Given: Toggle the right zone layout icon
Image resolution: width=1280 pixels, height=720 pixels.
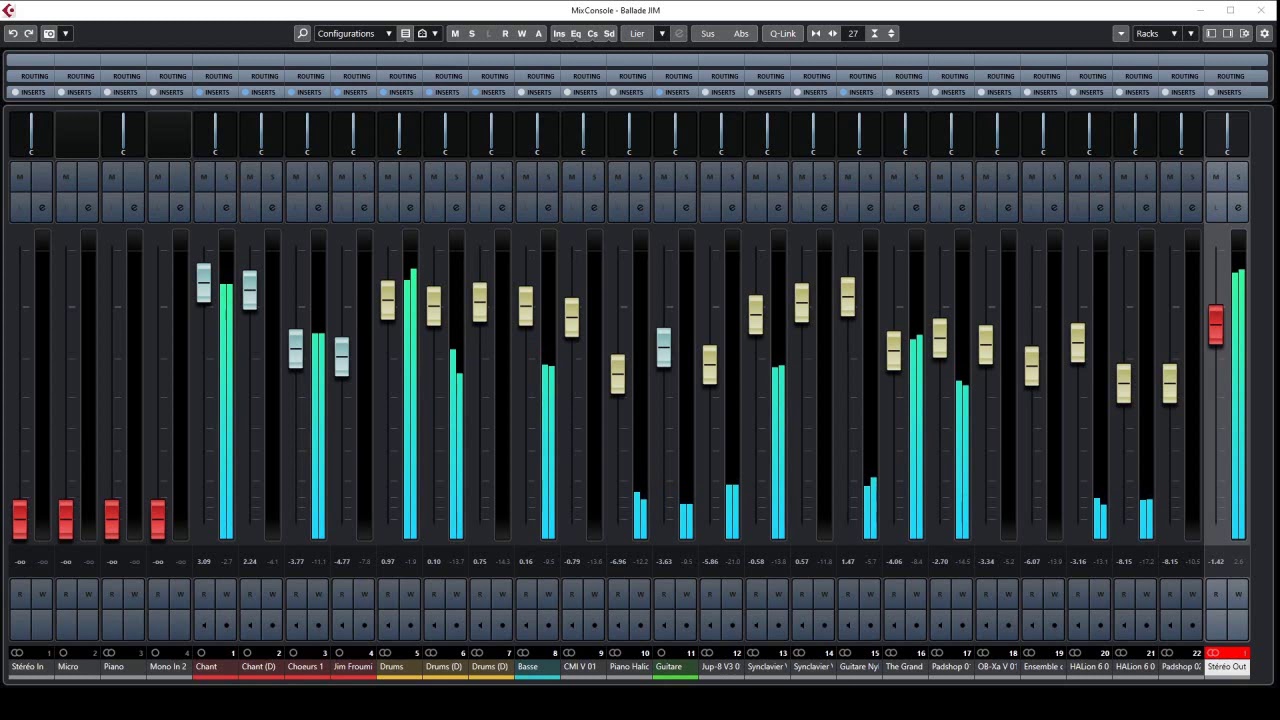Looking at the screenshot, I should 1228,33.
